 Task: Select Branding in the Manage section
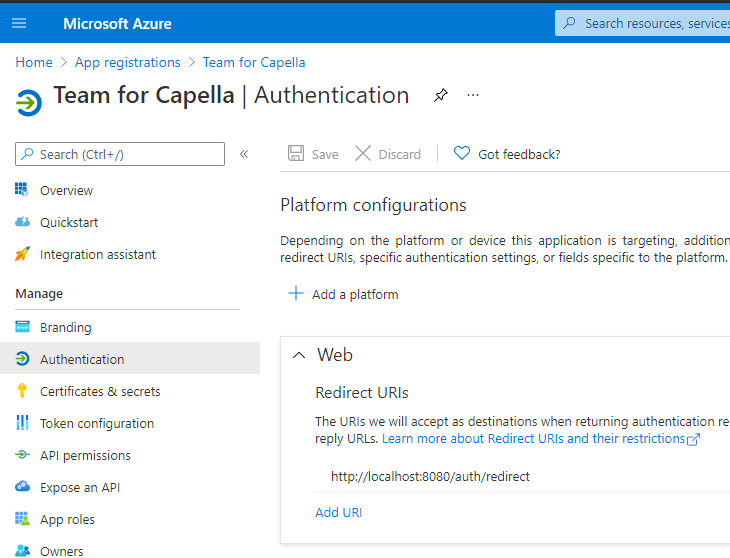click(x=65, y=327)
